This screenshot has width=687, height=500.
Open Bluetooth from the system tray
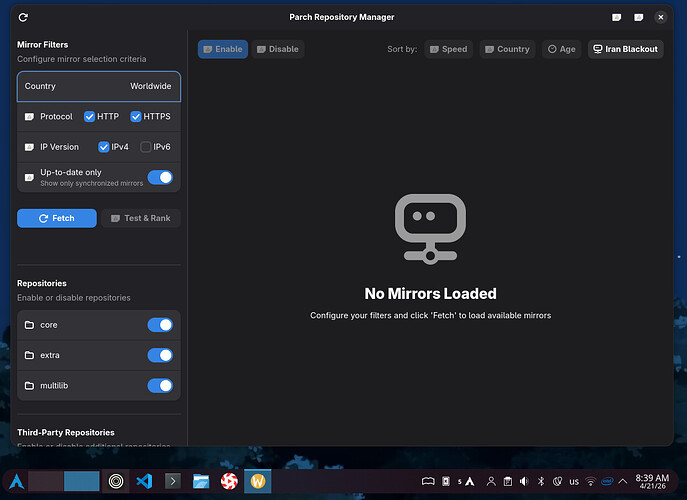[x=541, y=482]
